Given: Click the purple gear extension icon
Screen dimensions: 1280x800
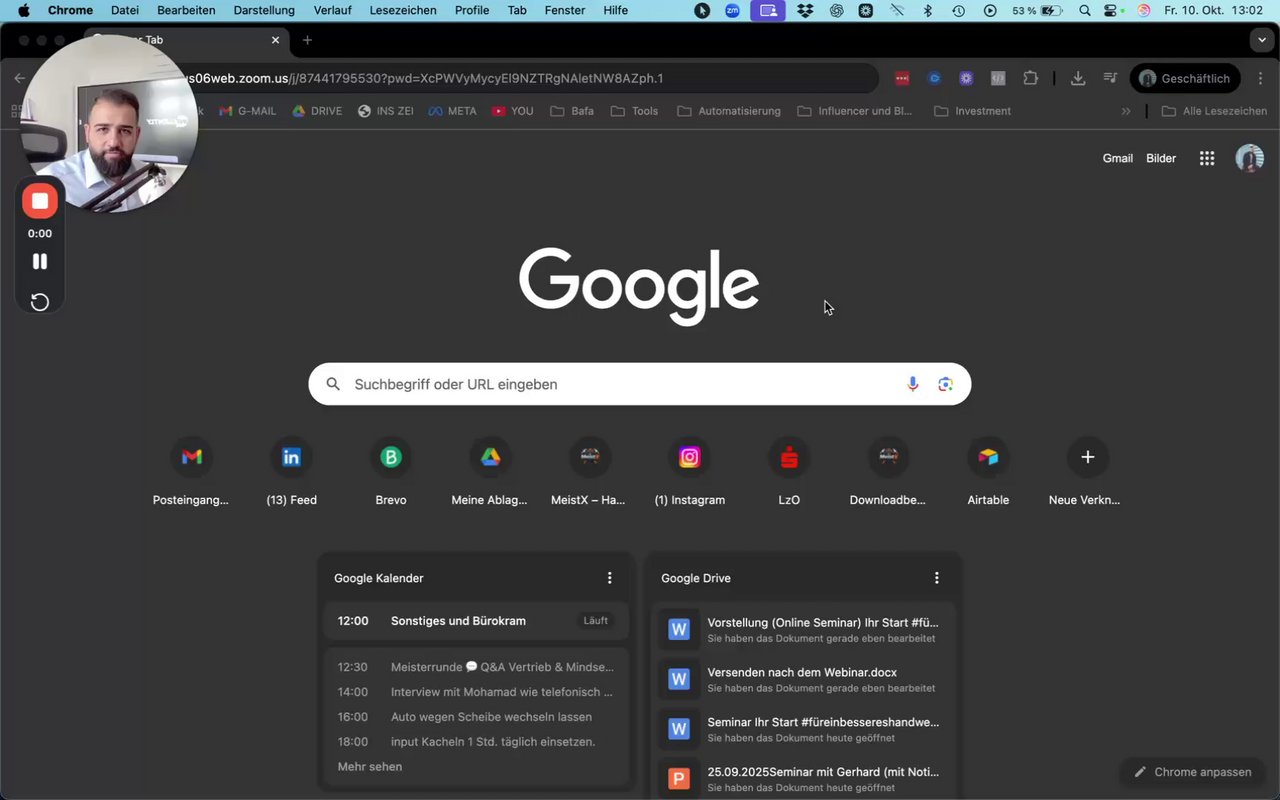Looking at the screenshot, I should click(966, 78).
